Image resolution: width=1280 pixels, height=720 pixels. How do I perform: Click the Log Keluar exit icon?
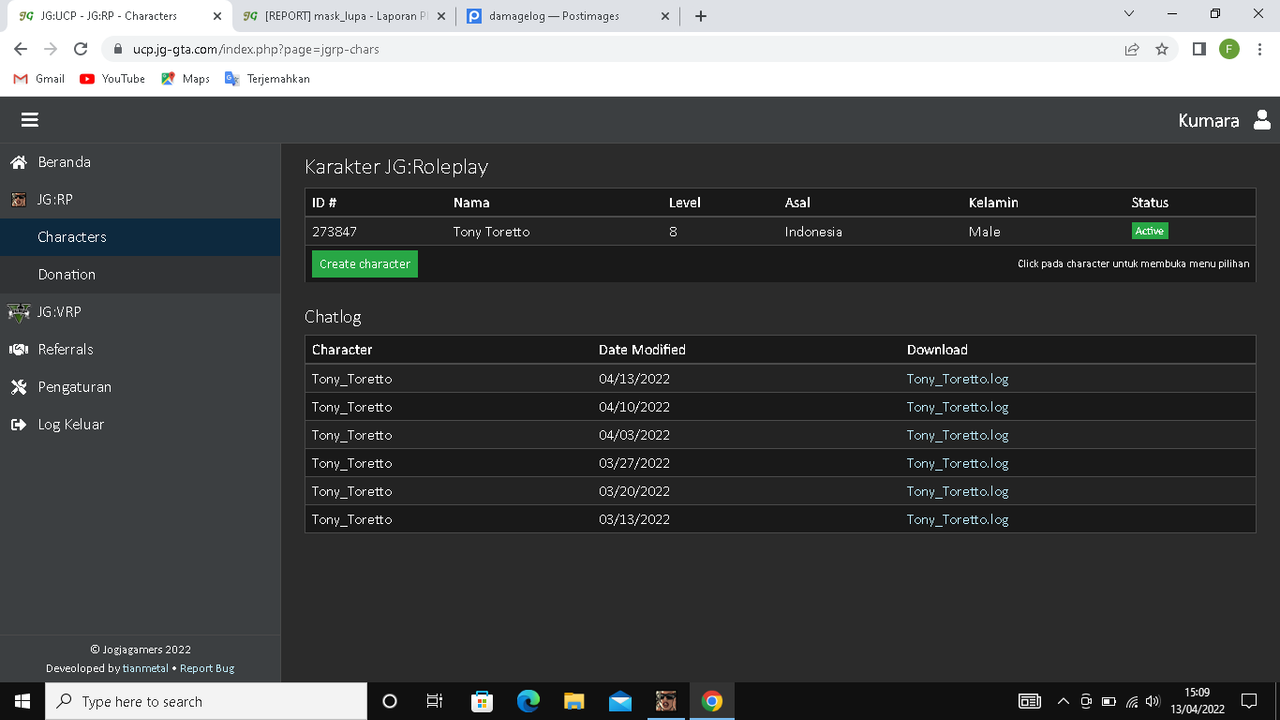pos(18,425)
